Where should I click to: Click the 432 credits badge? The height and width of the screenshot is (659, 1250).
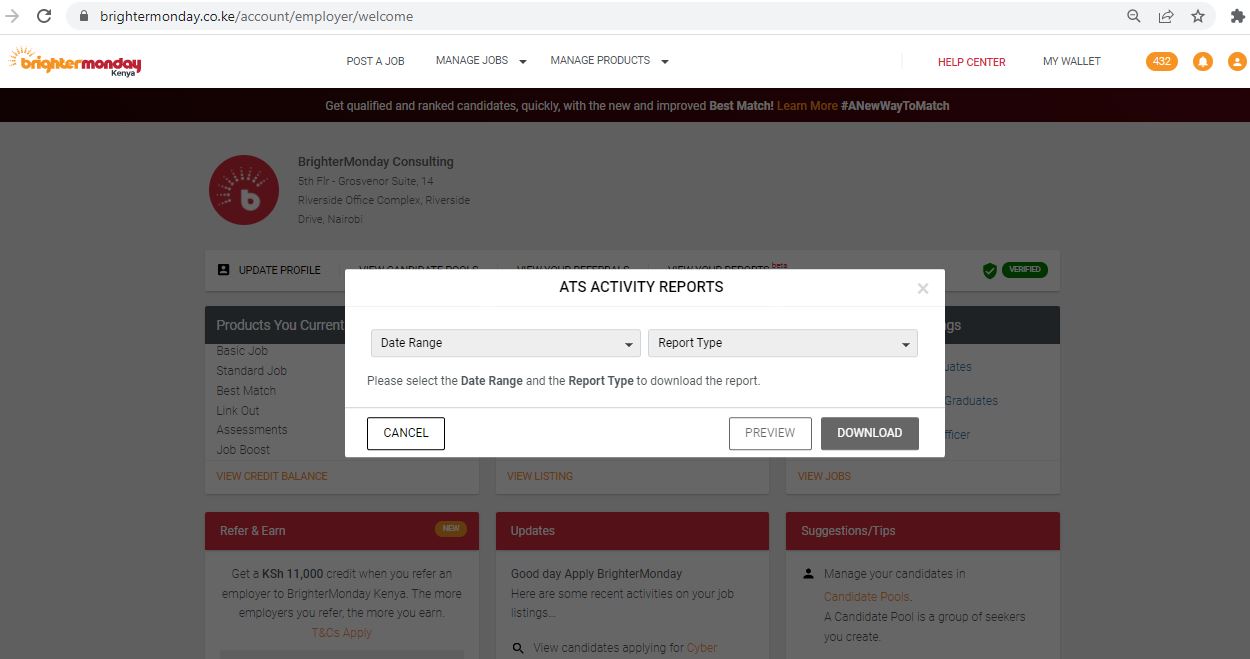coord(1162,61)
